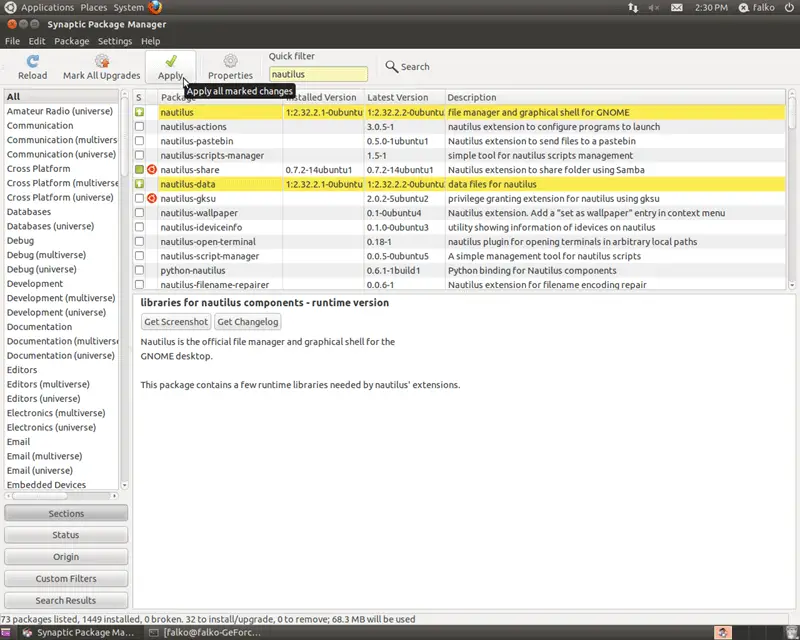The height and width of the screenshot is (640, 800).
Task: Click the down arrow of the sections list scrollbar
Action: (124, 485)
